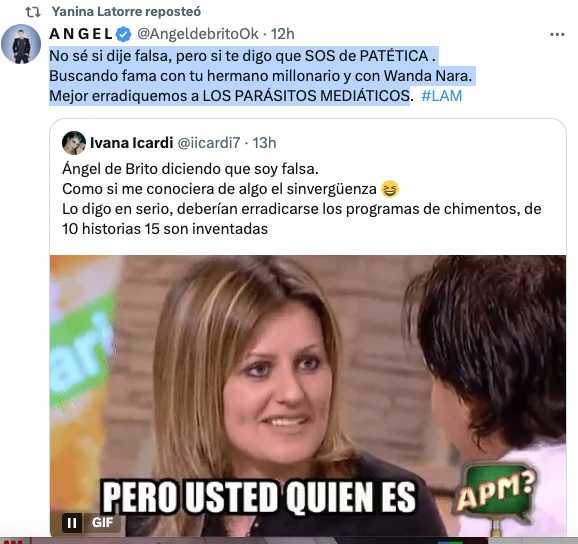Open the three-dot more options menu

point(557,34)
